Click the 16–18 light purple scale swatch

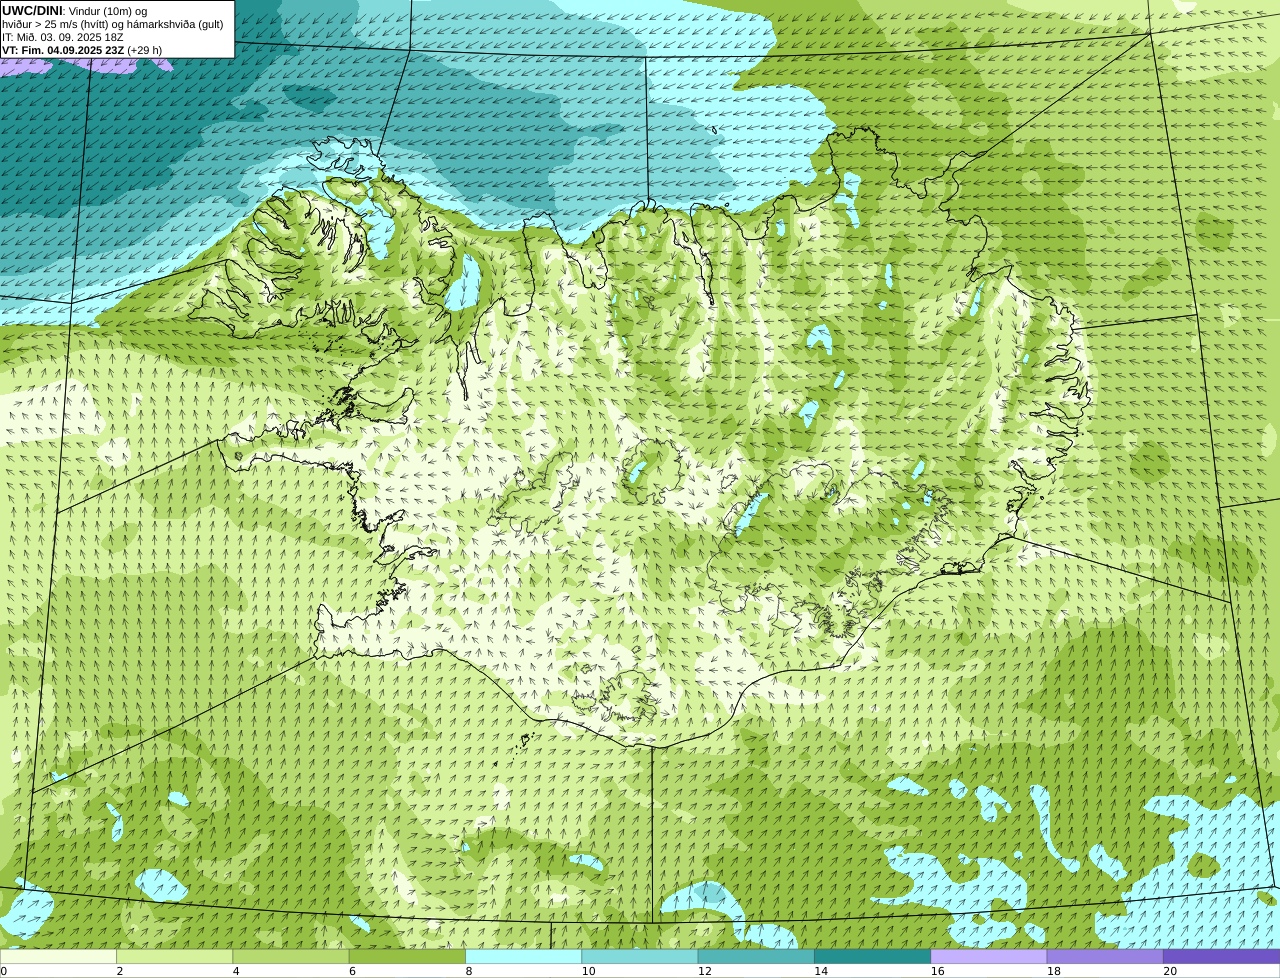(989, 956)
